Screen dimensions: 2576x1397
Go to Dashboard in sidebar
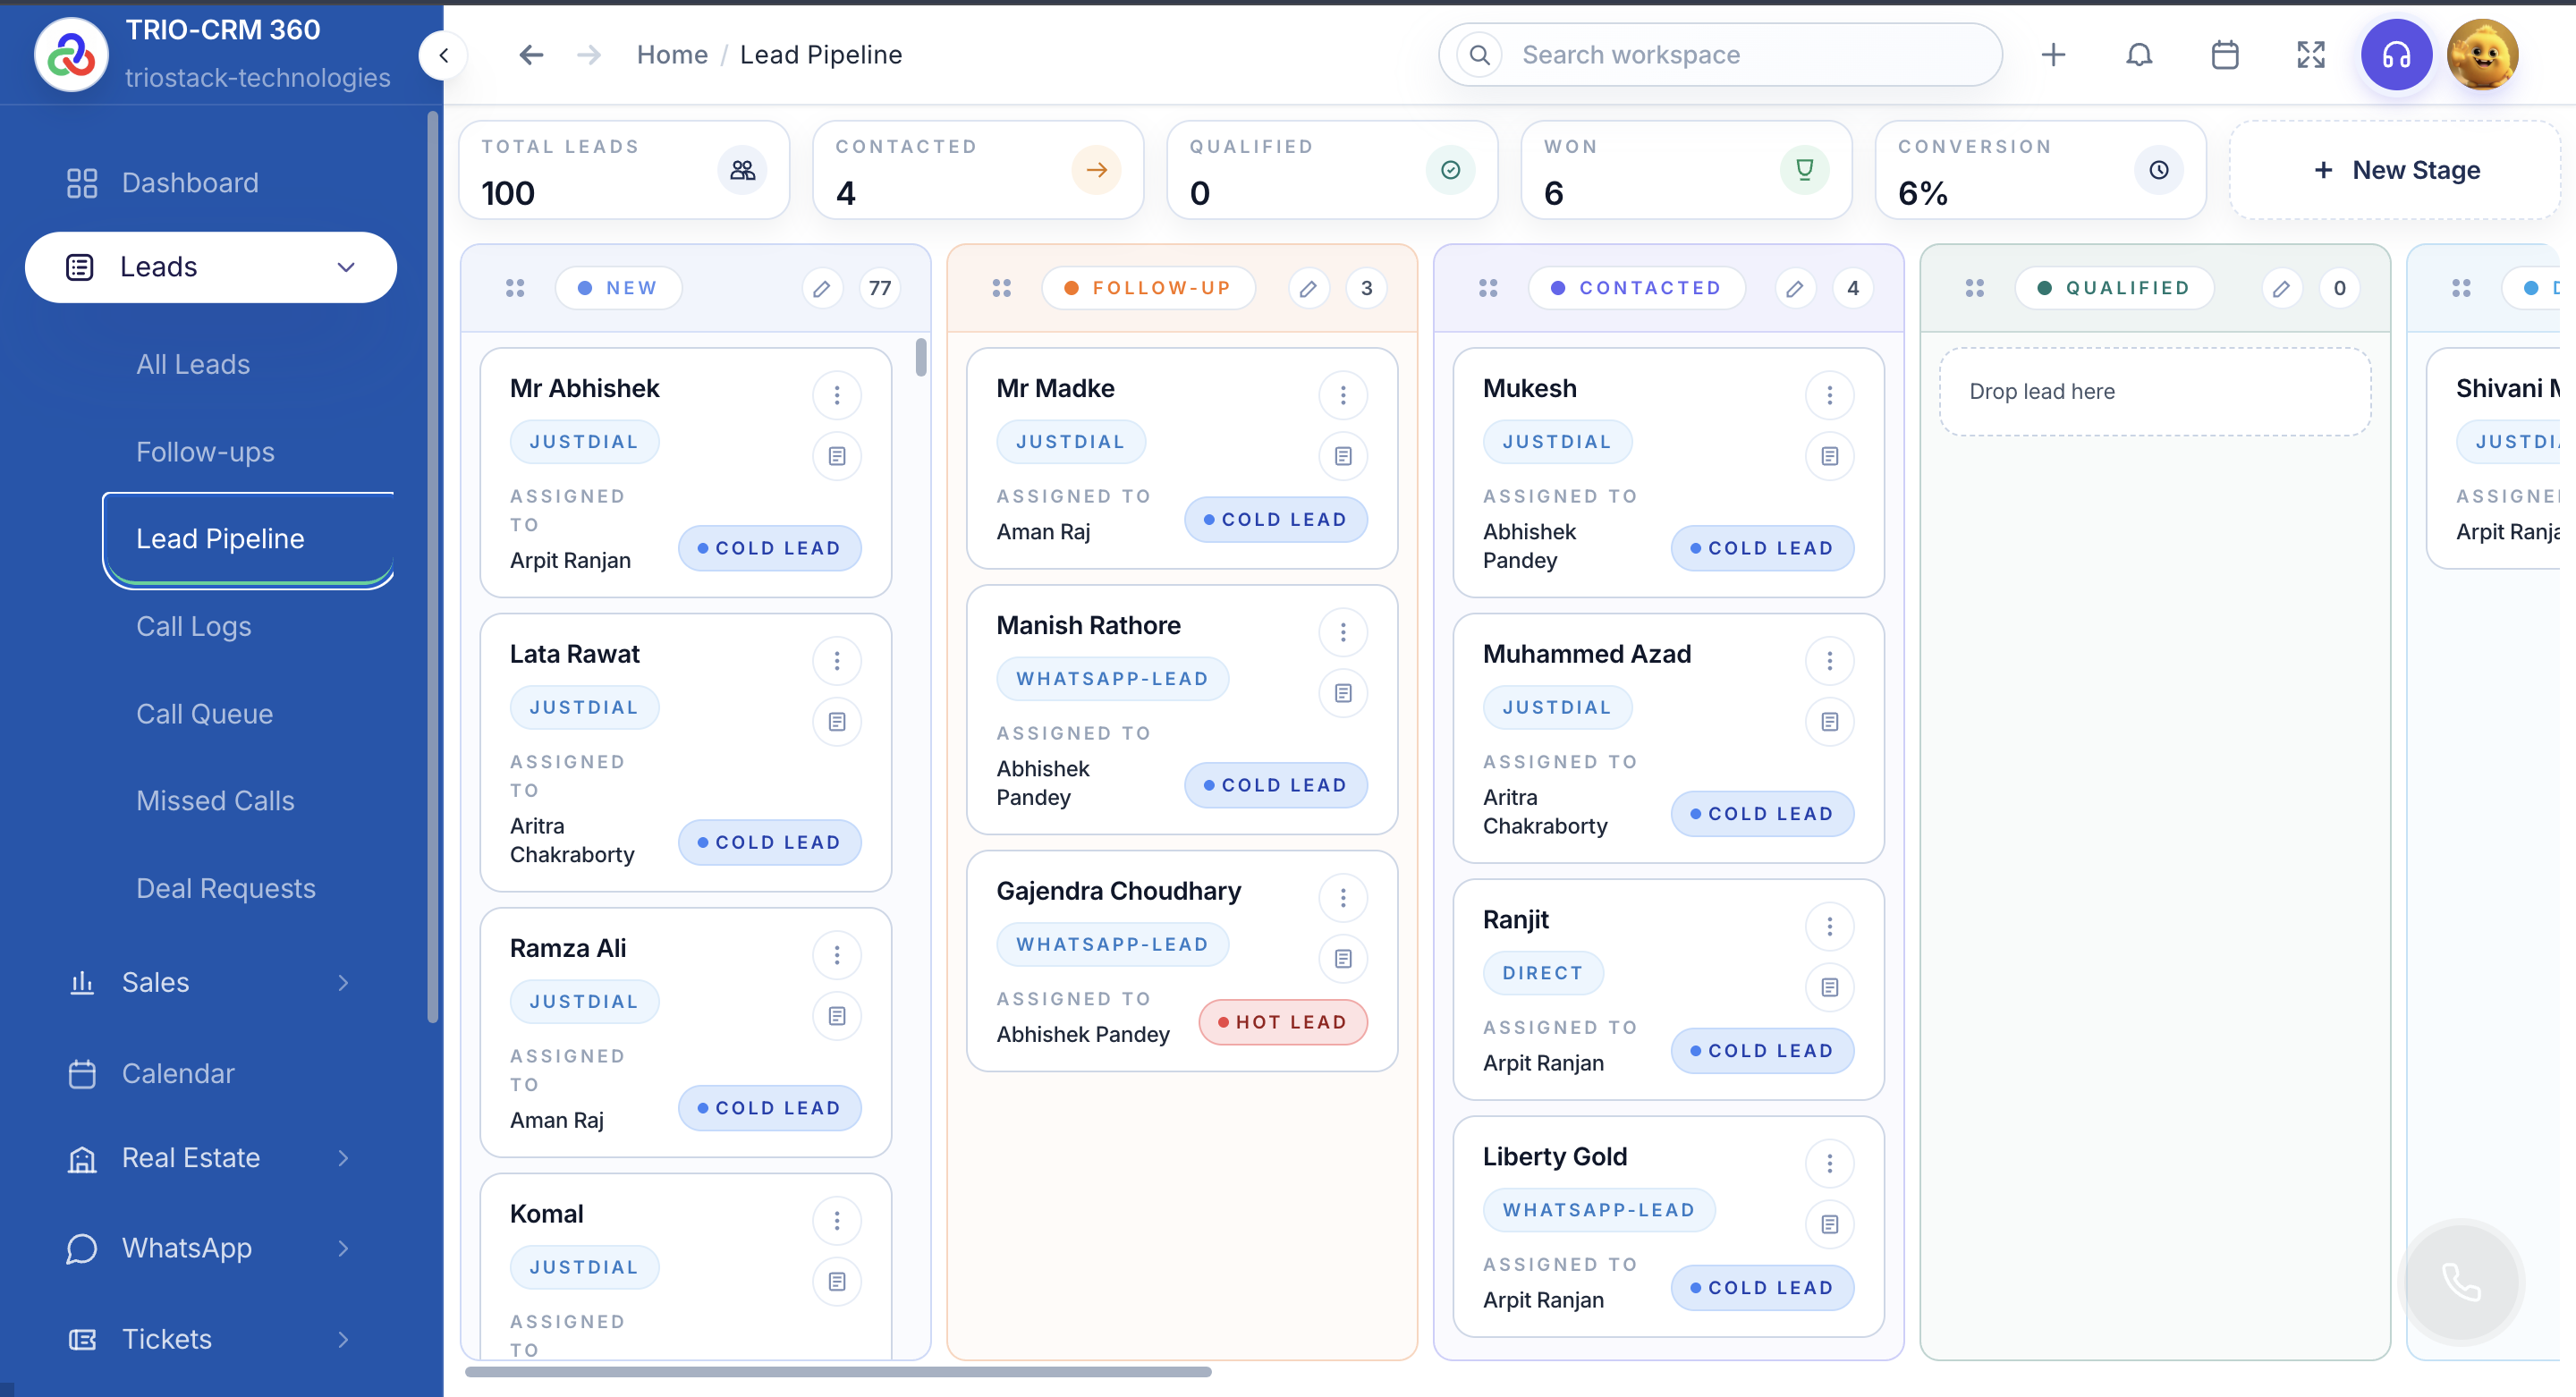point(190,183)
